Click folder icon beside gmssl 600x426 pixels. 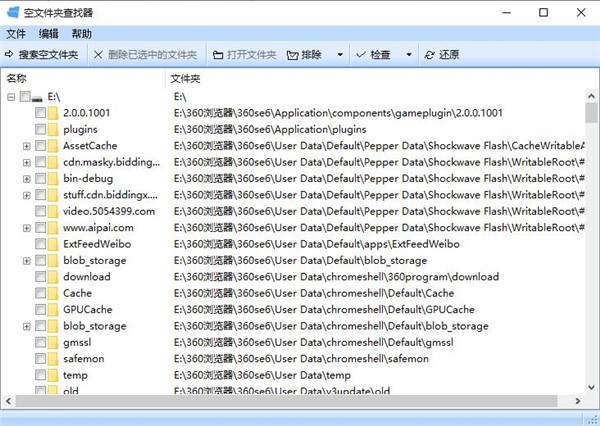53,343
